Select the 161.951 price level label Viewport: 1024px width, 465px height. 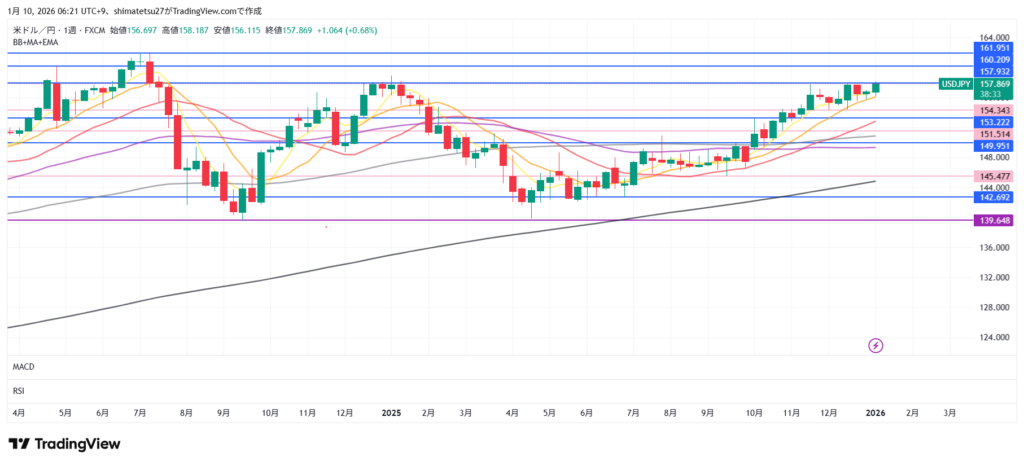point(995,47)
